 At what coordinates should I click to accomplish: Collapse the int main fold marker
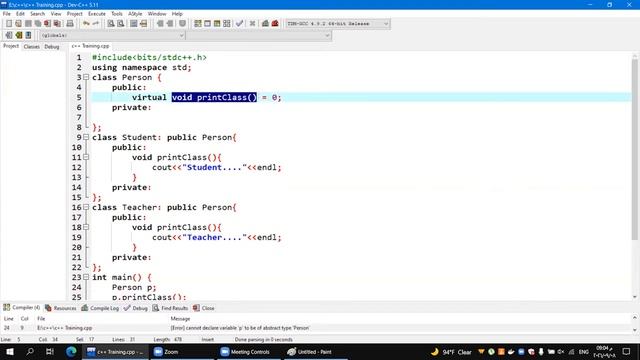point(86,277)
